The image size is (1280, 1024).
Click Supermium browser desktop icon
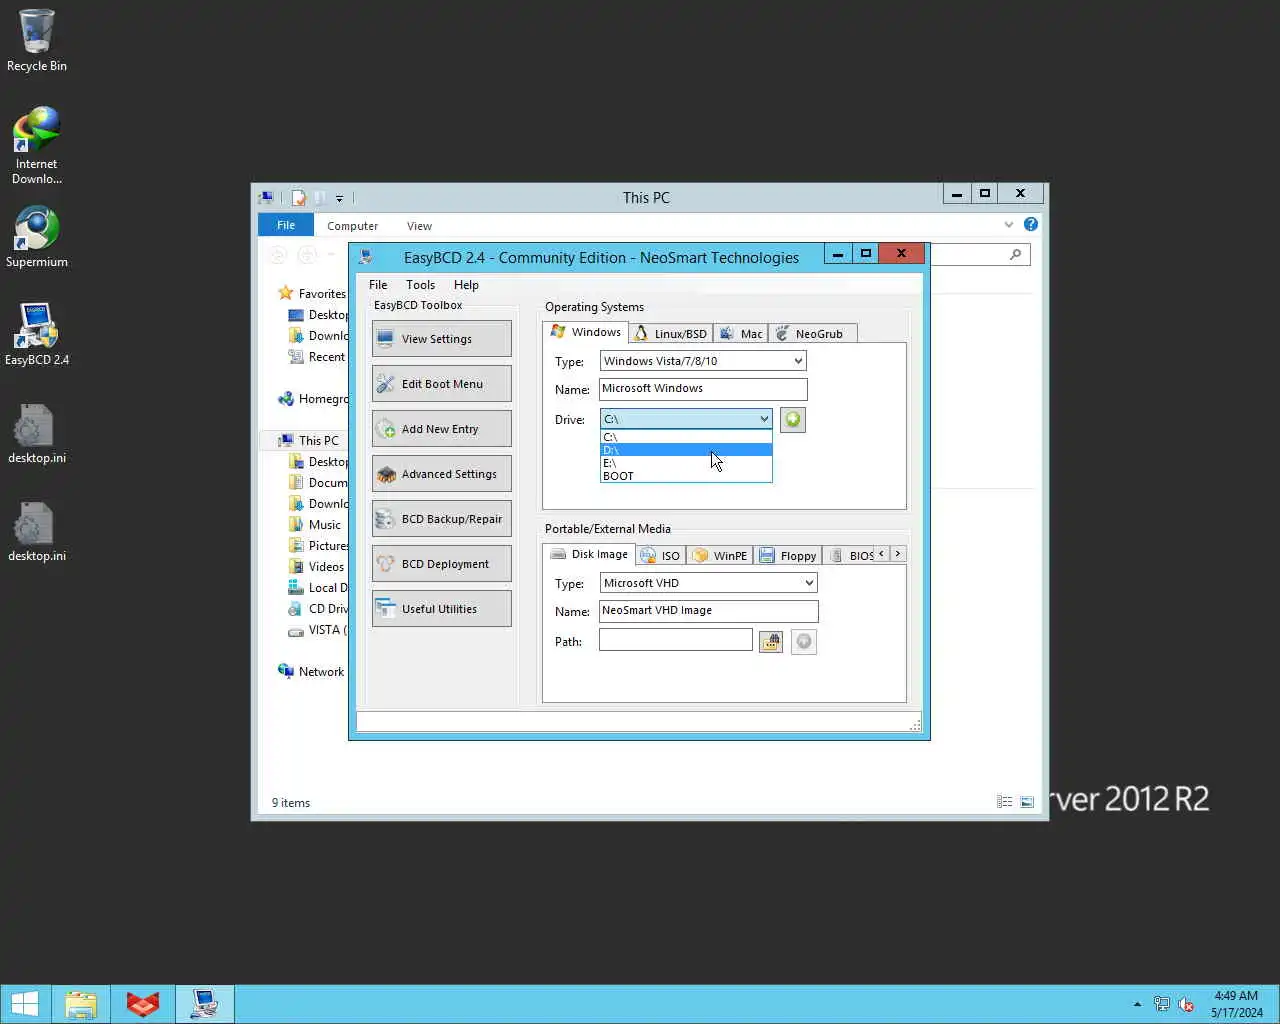click(37, 237)
